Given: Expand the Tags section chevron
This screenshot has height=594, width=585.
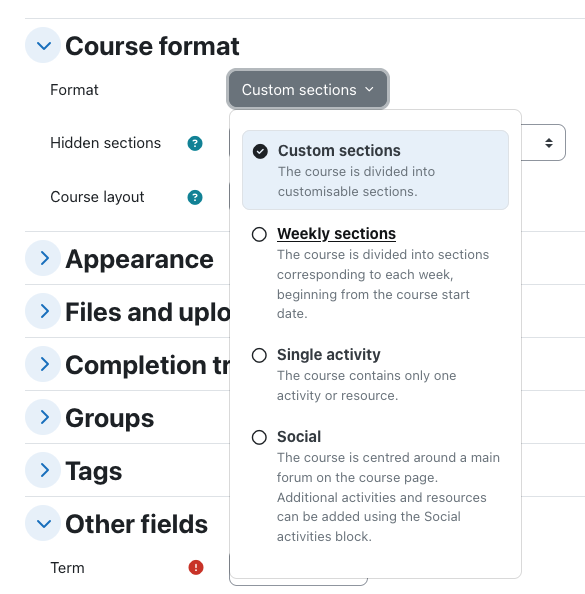Looking at the screenshot, I should point(43,470).
